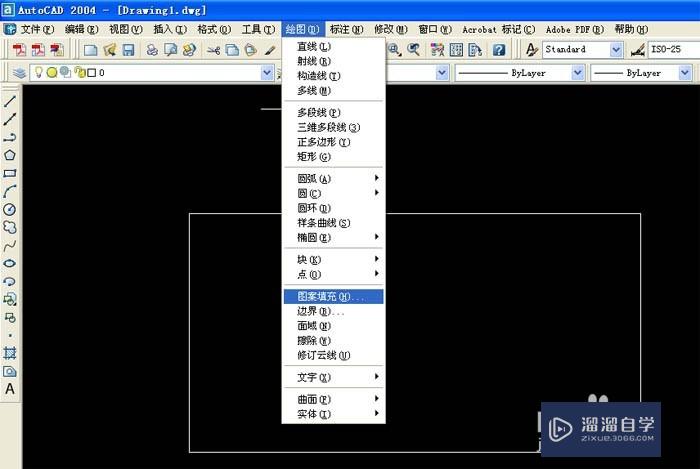The width and height of the screenshot is (700, 469).
Task: Select the Multiline Text A tool
Action: 10,389
